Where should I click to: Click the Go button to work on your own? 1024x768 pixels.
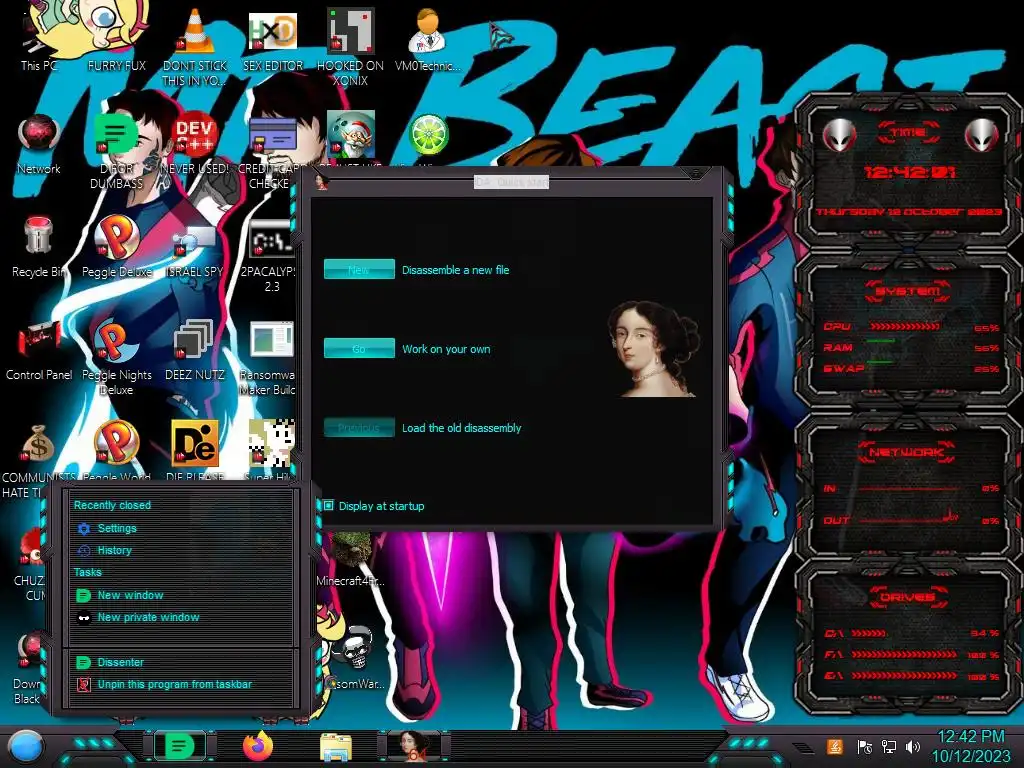coord(359,349)
